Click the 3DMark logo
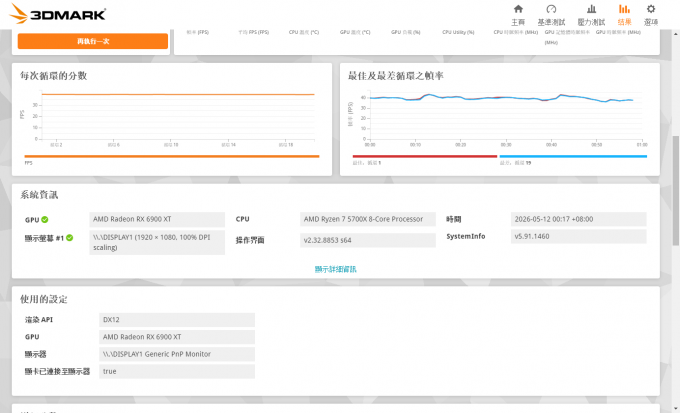680x413 pixels. coord(58,14)
